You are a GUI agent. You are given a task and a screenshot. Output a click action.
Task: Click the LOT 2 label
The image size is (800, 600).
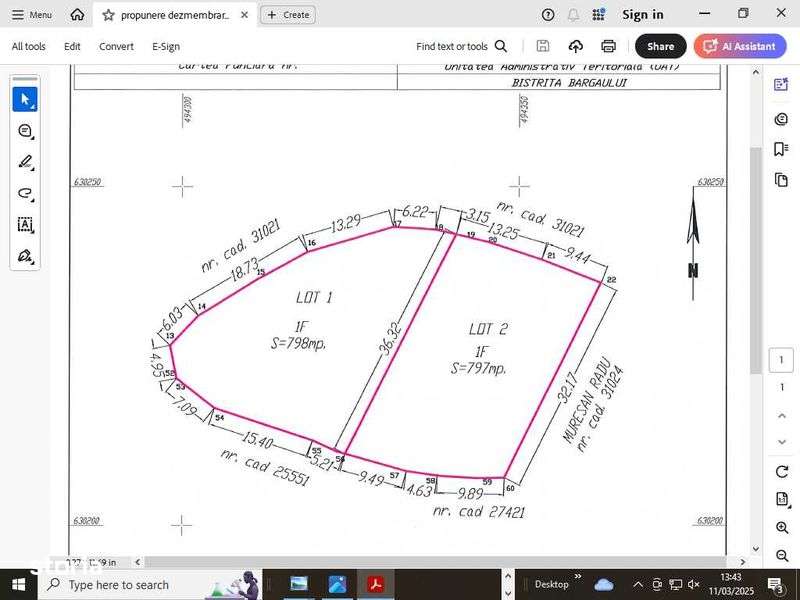coord(488,329)
